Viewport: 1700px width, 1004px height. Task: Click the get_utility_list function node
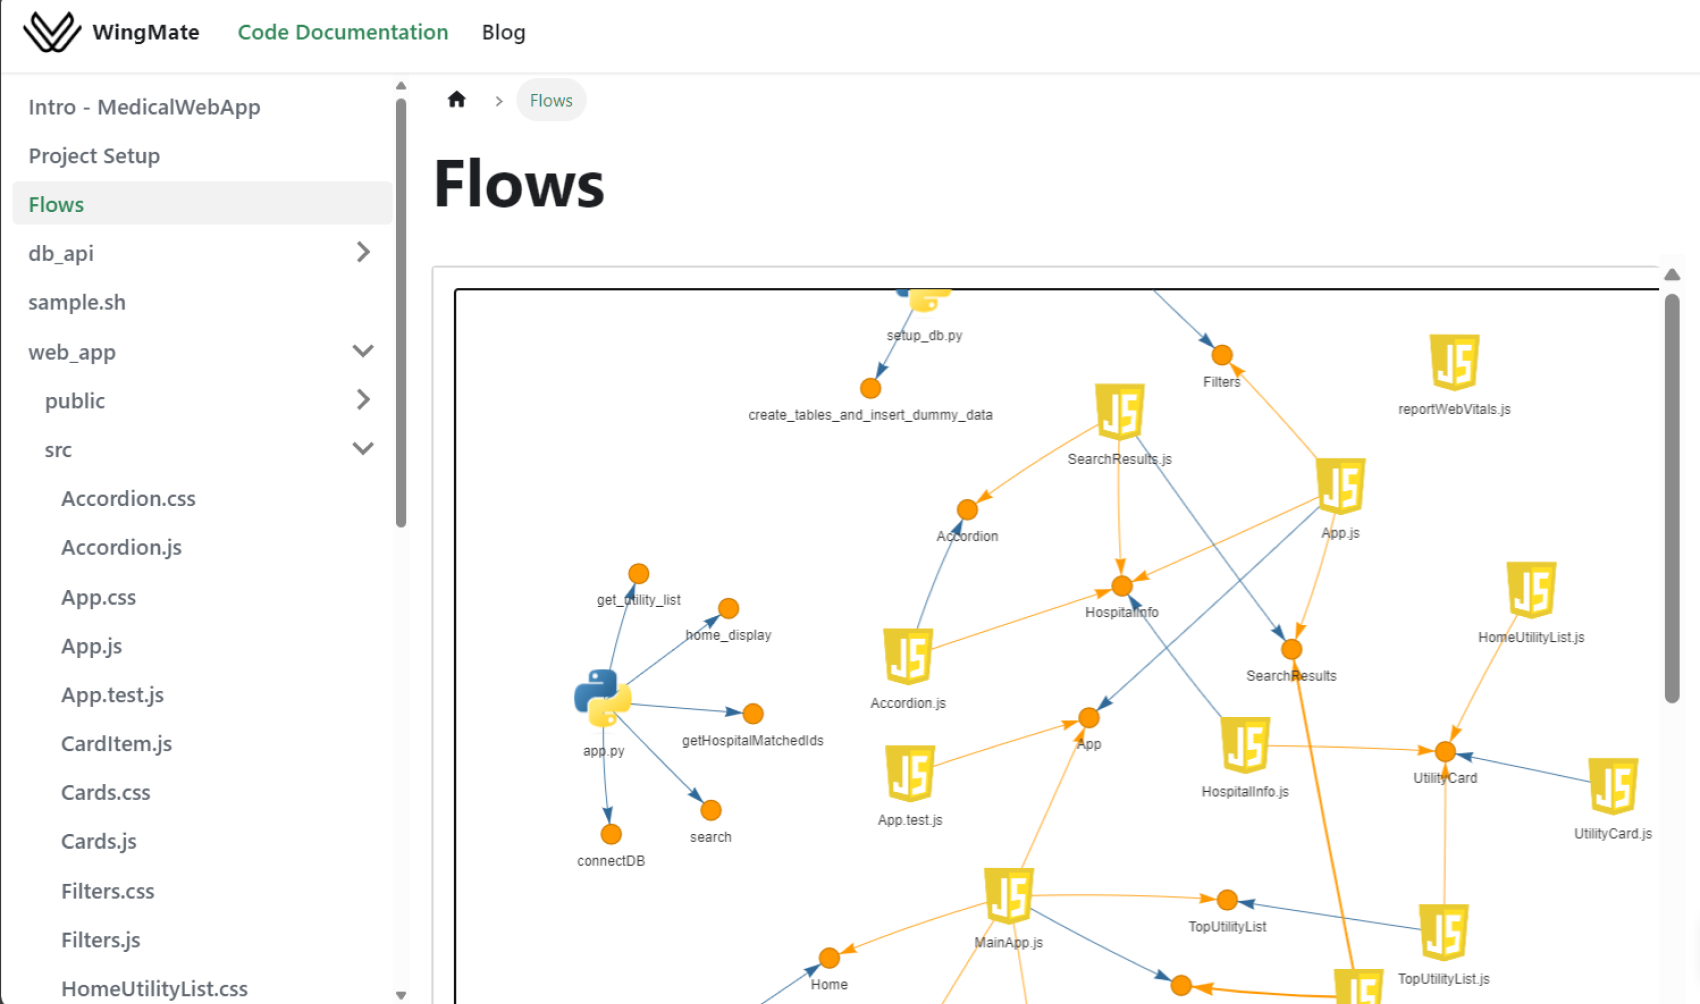click(x=639, y=574)
